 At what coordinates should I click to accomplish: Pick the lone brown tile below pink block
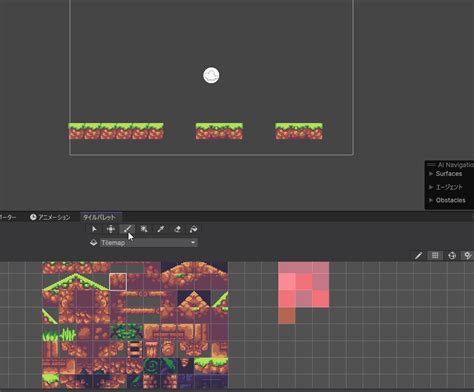click(x=287, y=316)
